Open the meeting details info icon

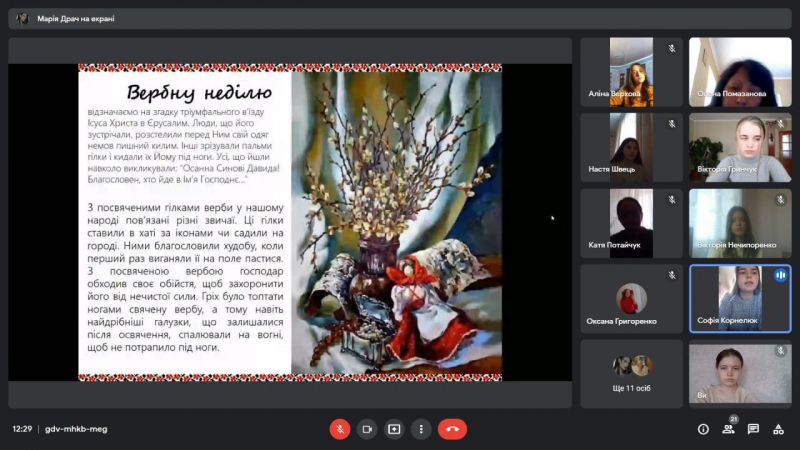coord(703,429)
